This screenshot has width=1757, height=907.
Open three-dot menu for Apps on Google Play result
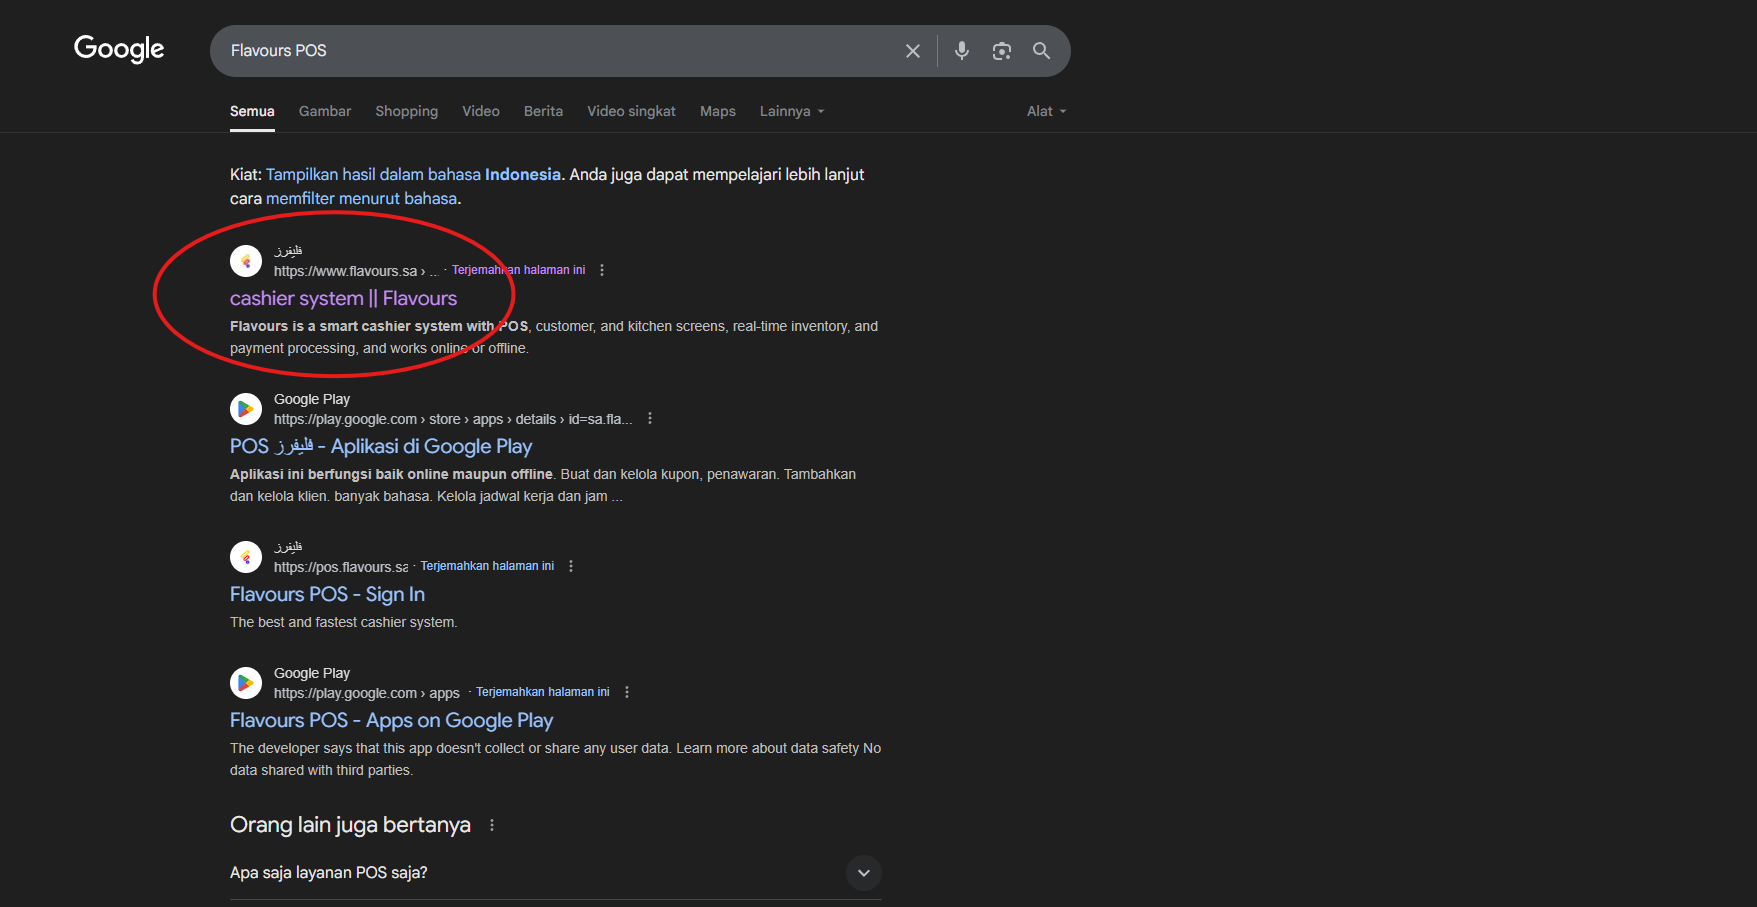click(x=627, y=692)
